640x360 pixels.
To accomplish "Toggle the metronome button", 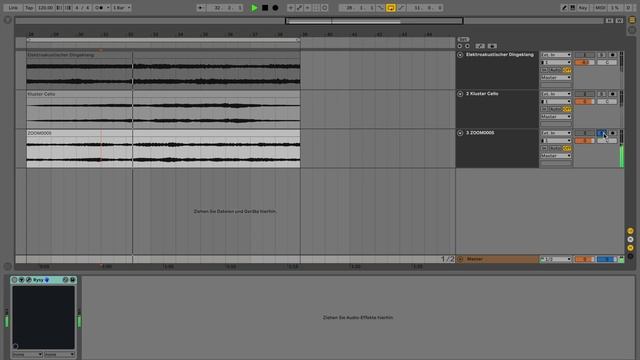I will (100, 8).
